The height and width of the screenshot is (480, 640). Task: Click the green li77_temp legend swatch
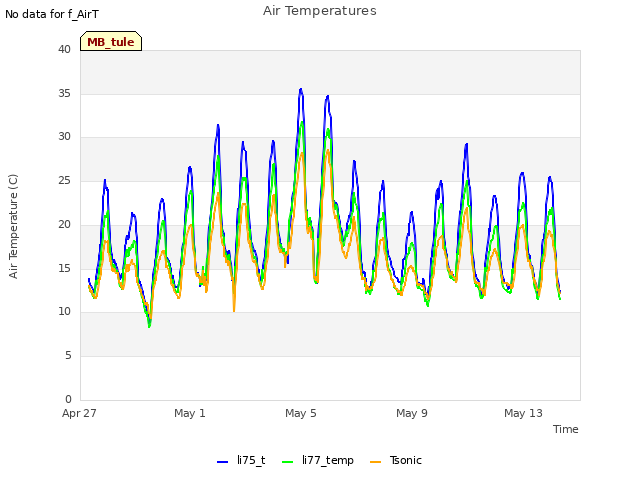288,462
